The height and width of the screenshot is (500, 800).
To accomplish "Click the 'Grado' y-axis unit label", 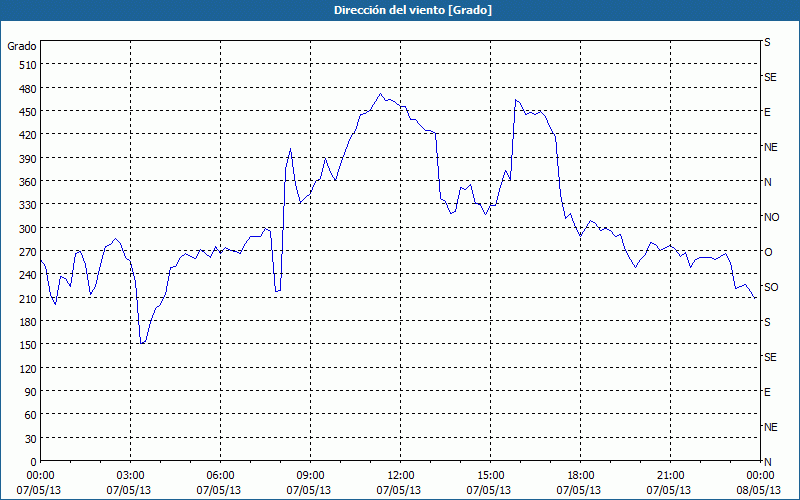I will (x=21, y=46).
